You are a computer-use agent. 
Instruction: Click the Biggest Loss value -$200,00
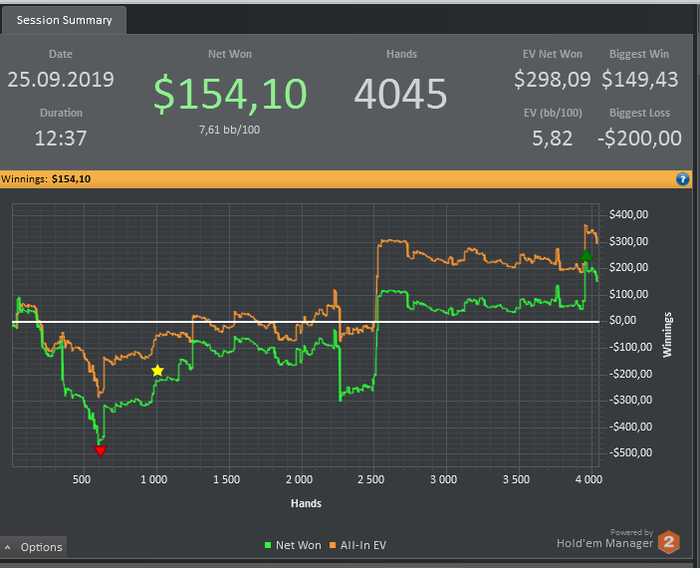point(639,138)
